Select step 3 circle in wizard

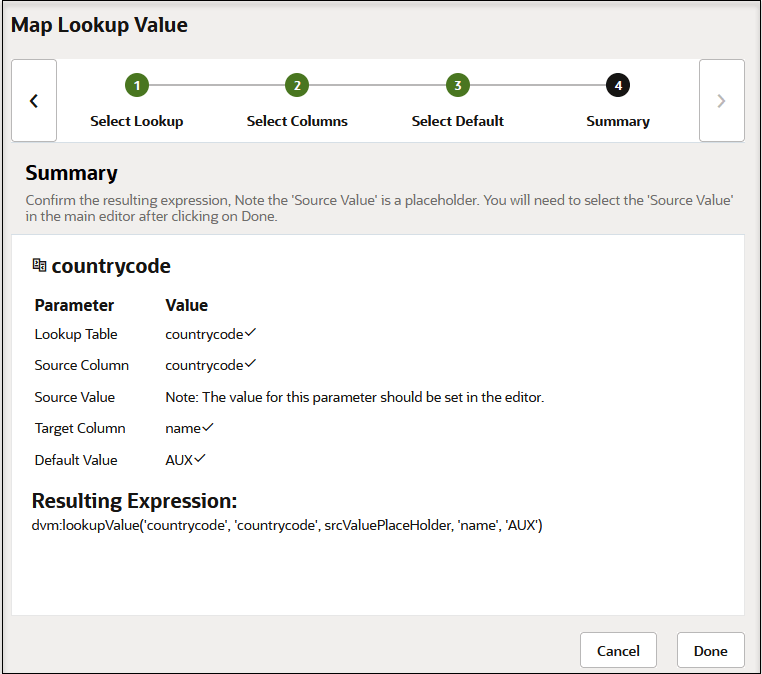point(458,86)
